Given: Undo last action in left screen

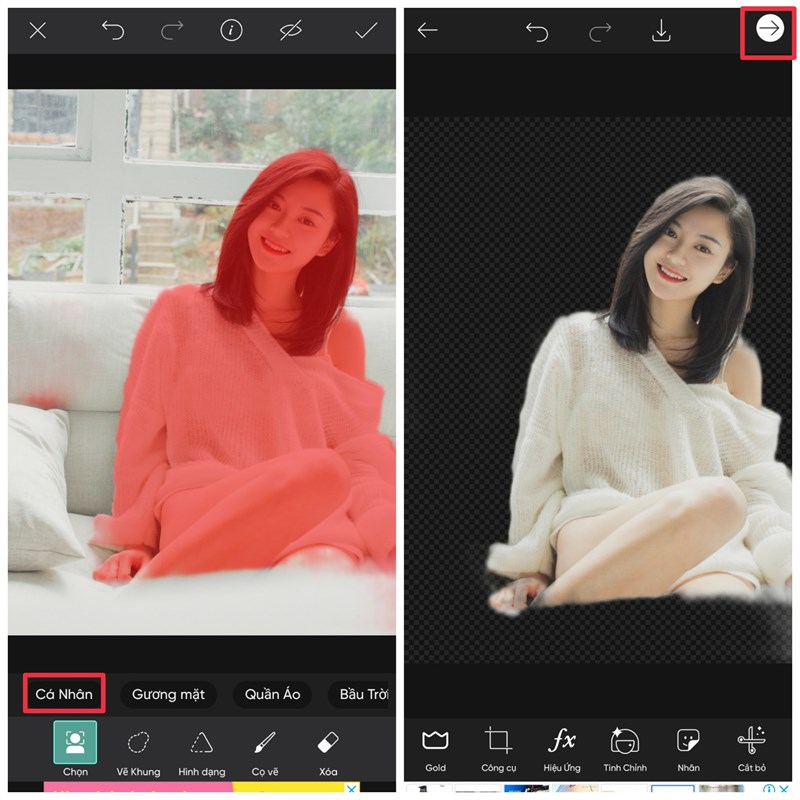Looking at the screenshot, I should pyautogui.click(x=113, y=31).
